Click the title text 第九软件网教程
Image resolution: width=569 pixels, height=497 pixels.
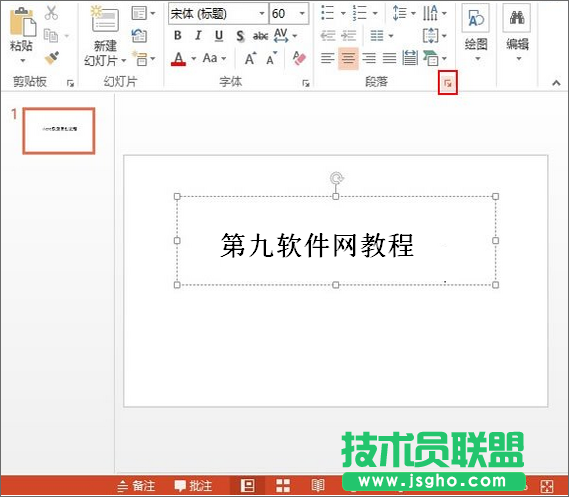pyautogui.click(x=317, y=245)
